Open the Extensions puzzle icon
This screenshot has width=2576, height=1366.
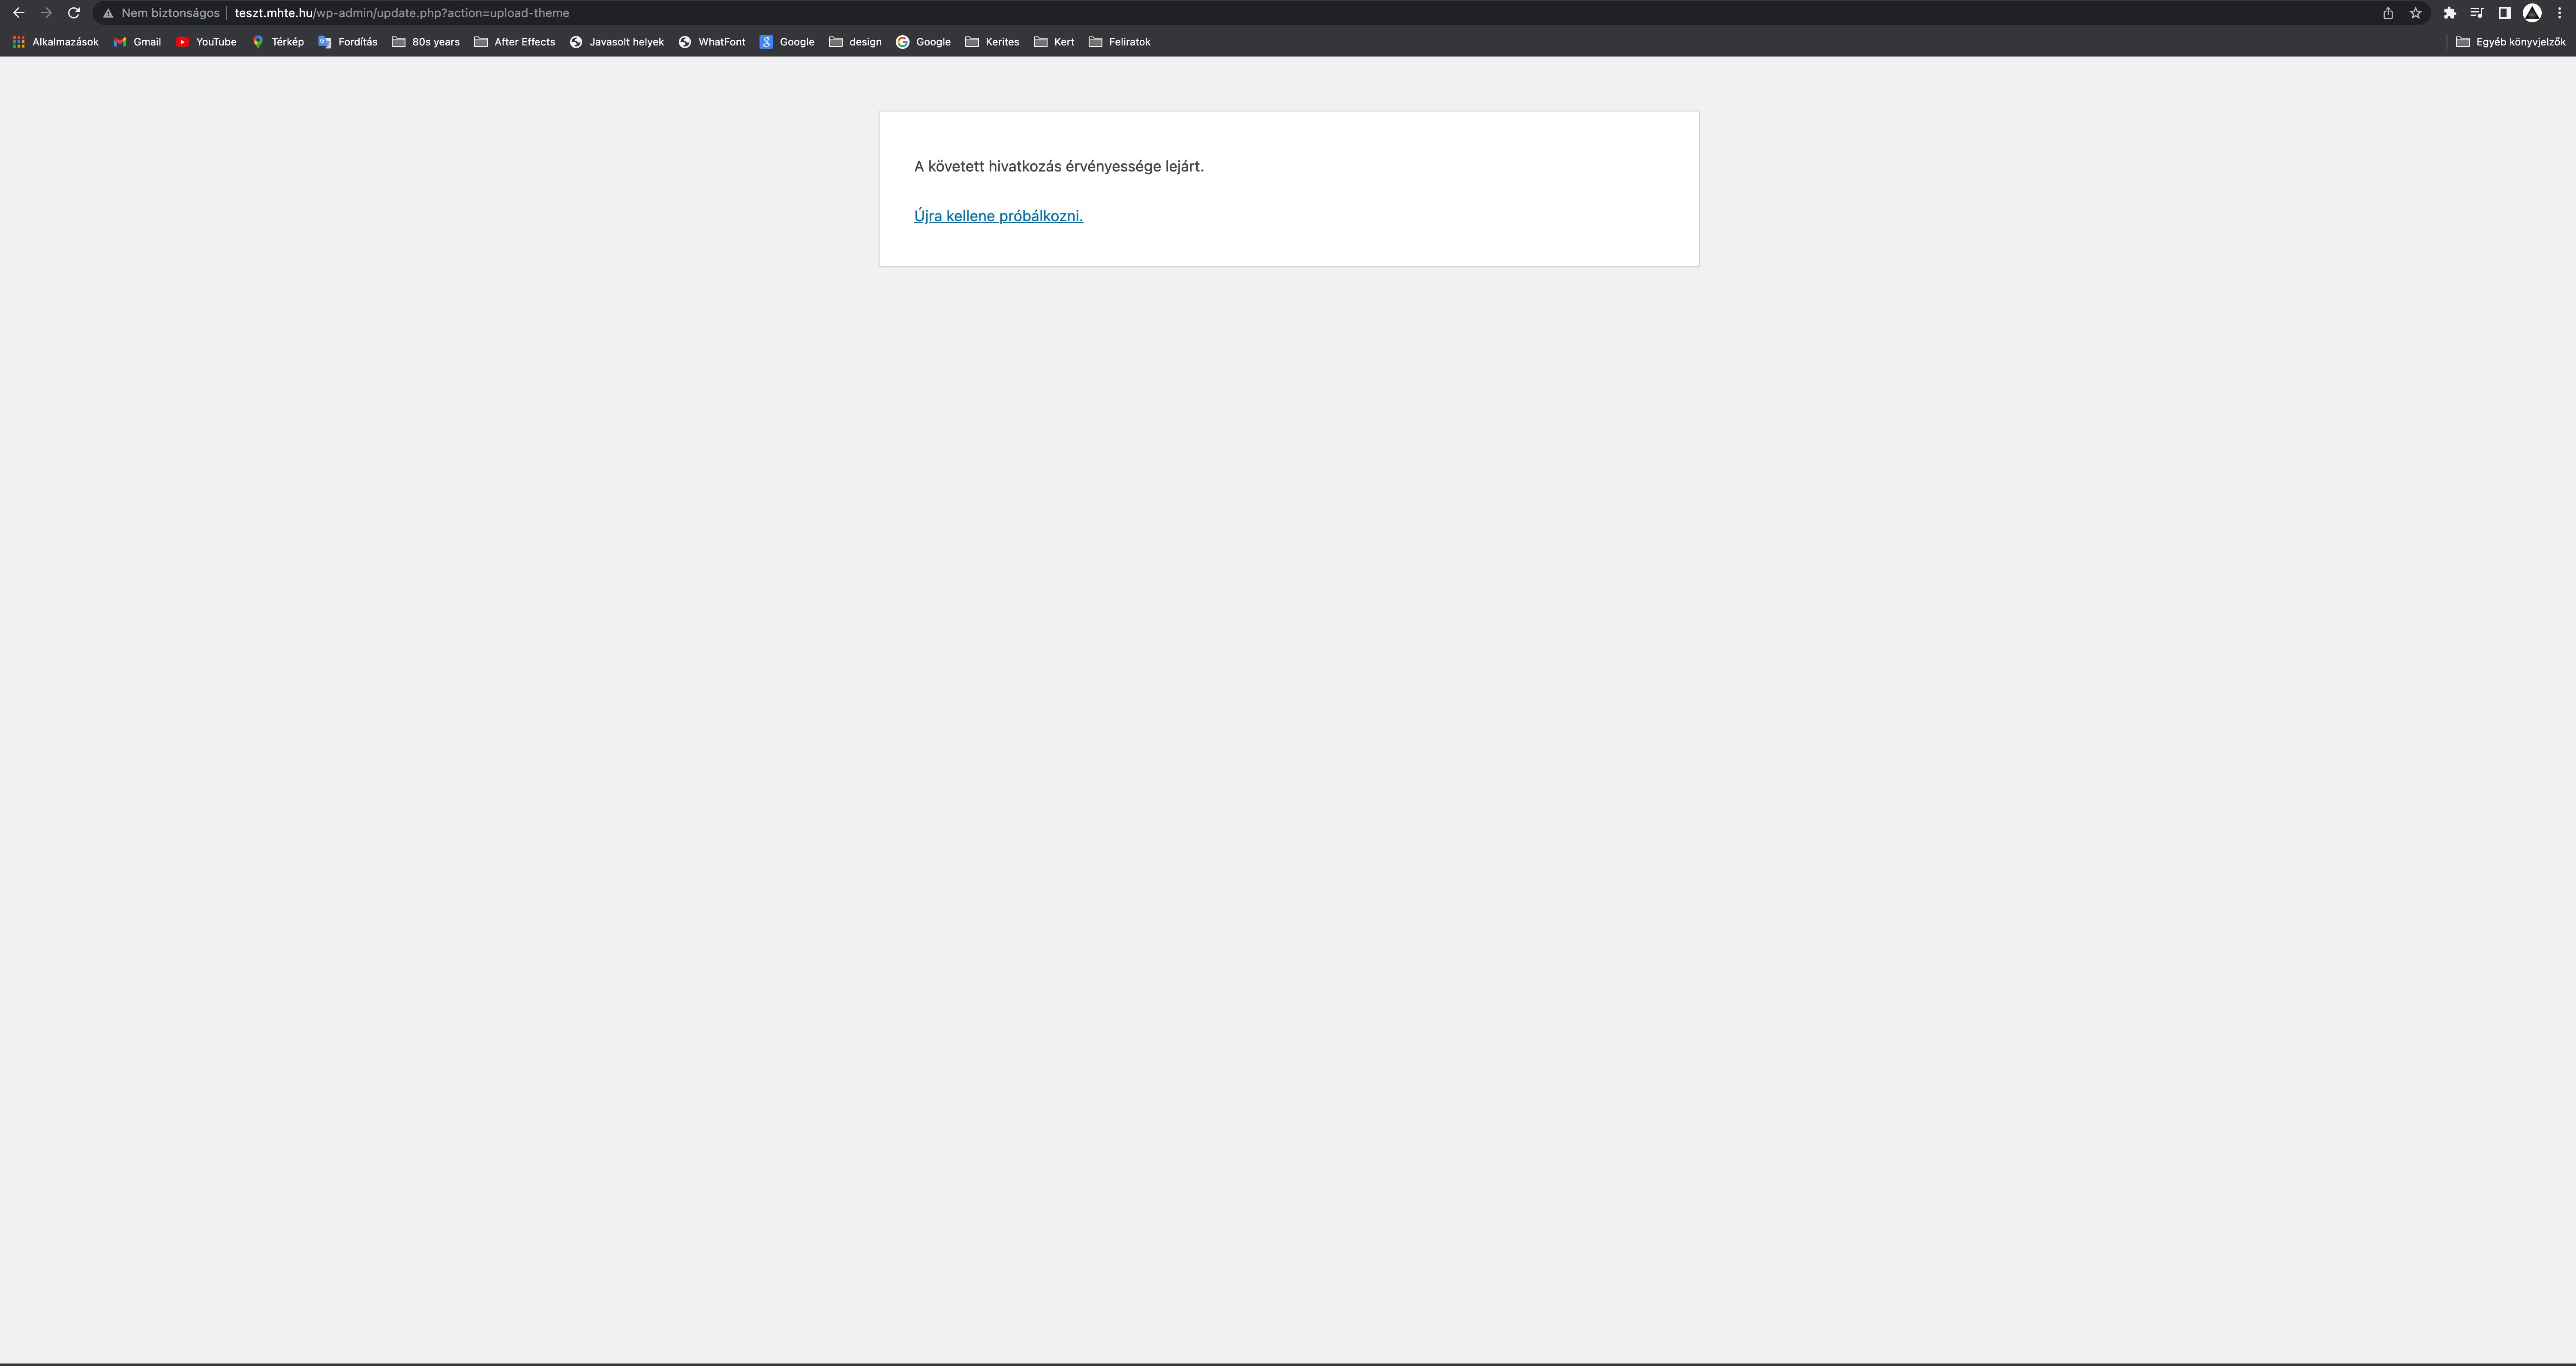(2450, 13)
